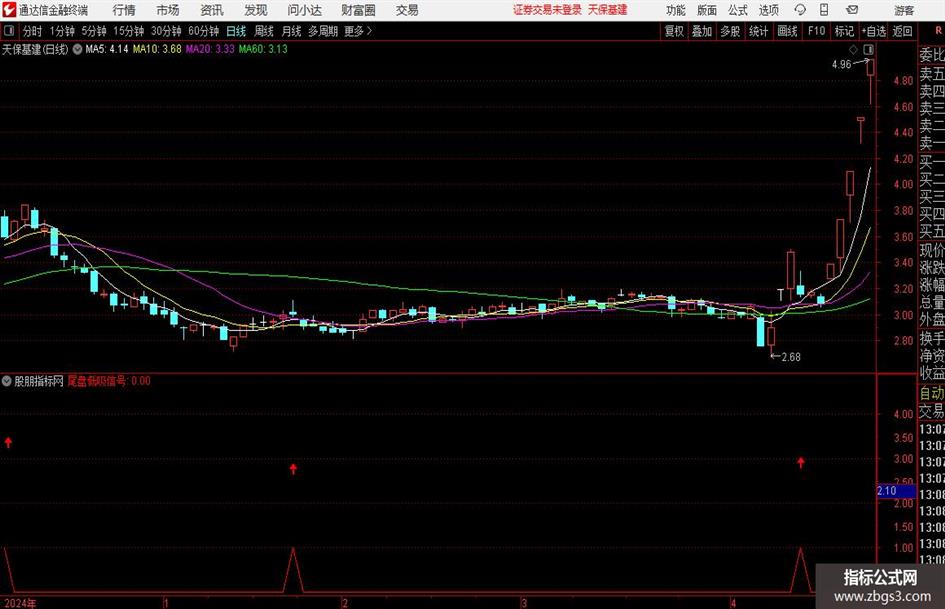Open the 行情 menu

tap(124, 10)
